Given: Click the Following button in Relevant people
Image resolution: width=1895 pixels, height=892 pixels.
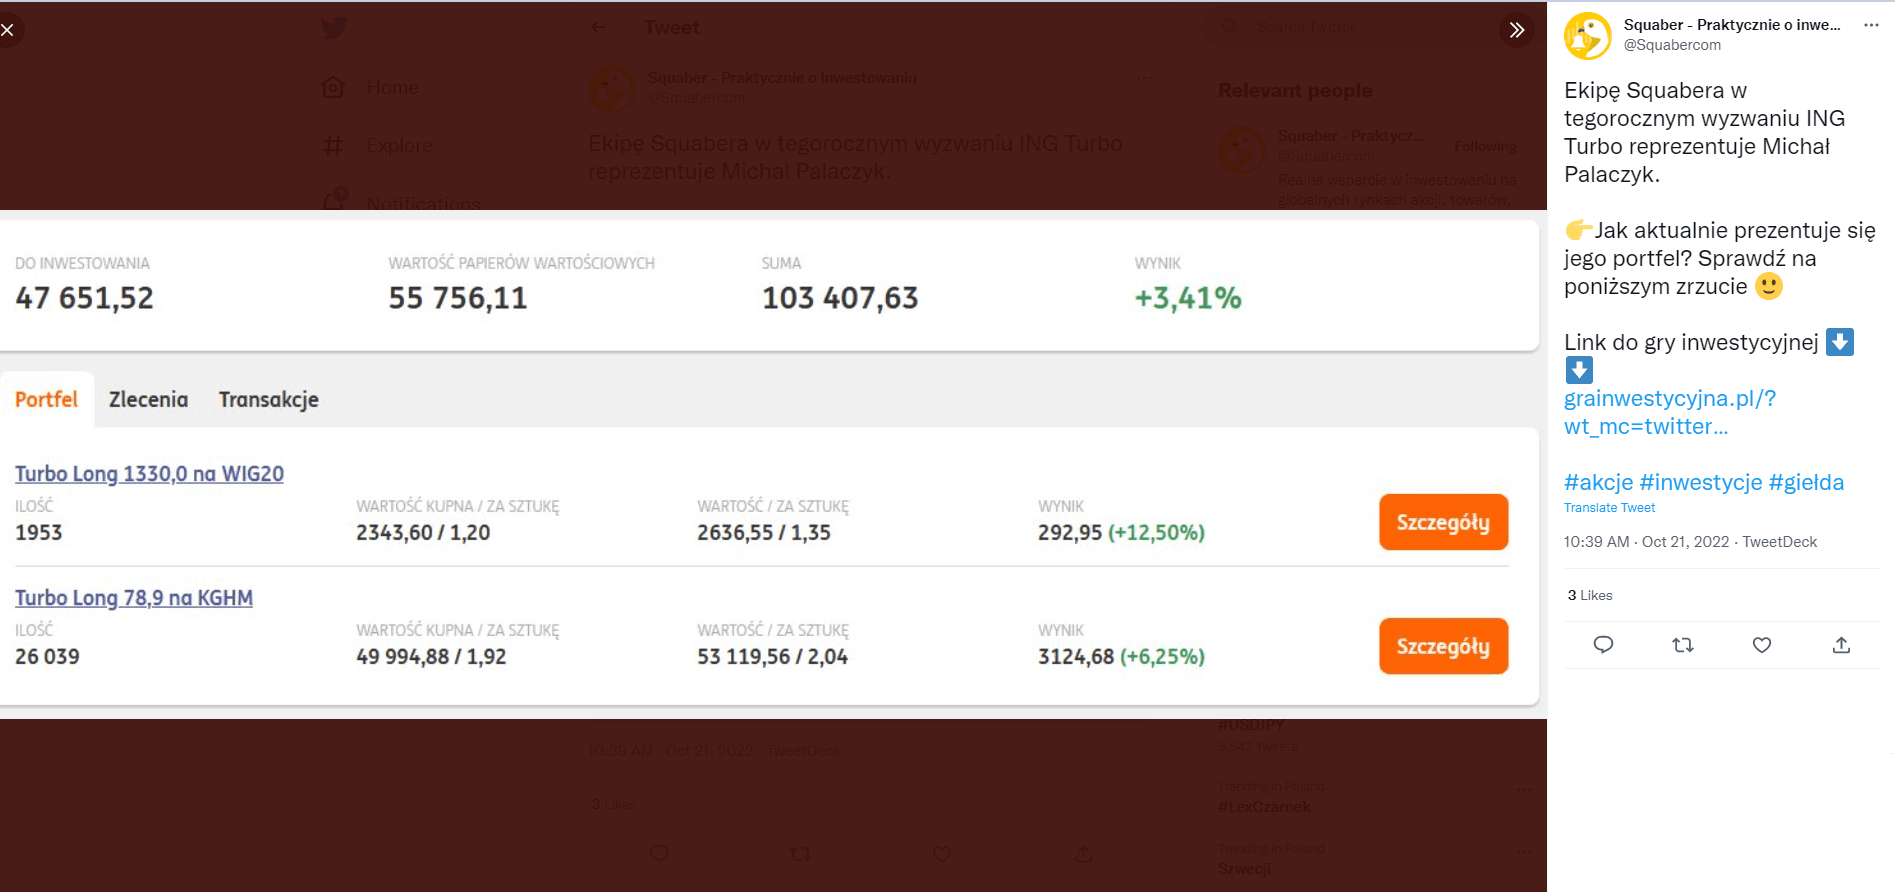Looking at the screenshot, I should click(x=1485, y=146).
